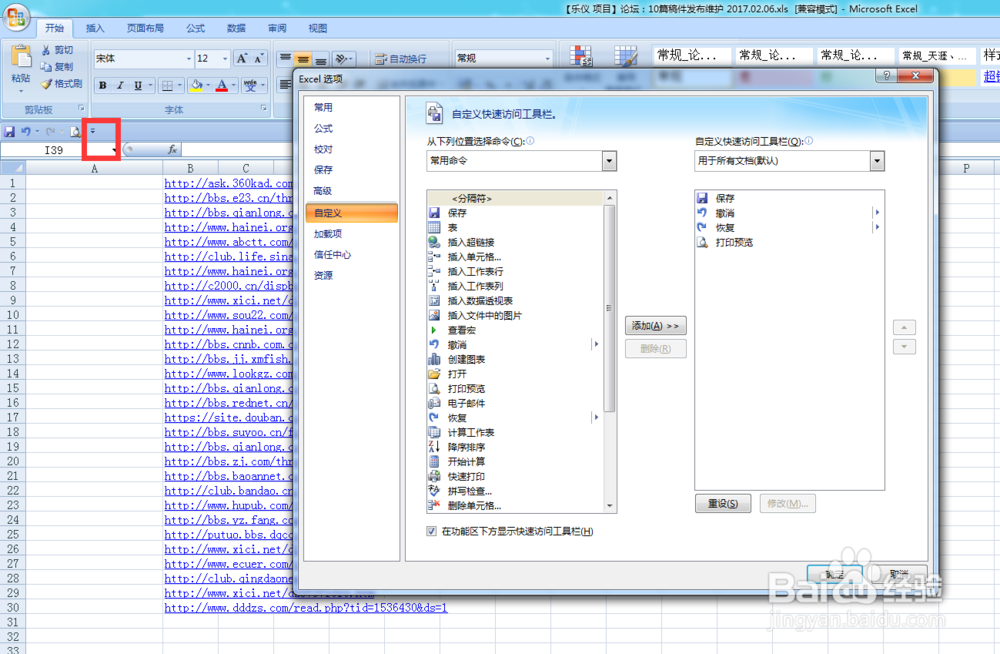Screen dimensions: 1000x654
Task: Switch to the 数据 ribbon tab
Action: click(x=236, y=28)
